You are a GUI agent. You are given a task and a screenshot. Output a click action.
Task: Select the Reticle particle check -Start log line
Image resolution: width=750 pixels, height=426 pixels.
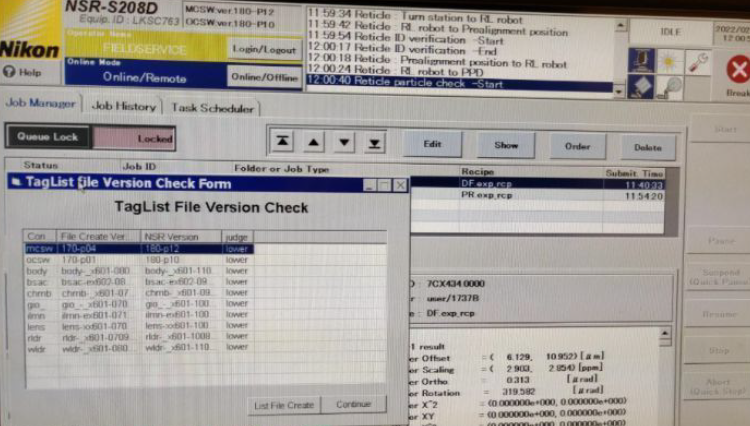[459, 83]
